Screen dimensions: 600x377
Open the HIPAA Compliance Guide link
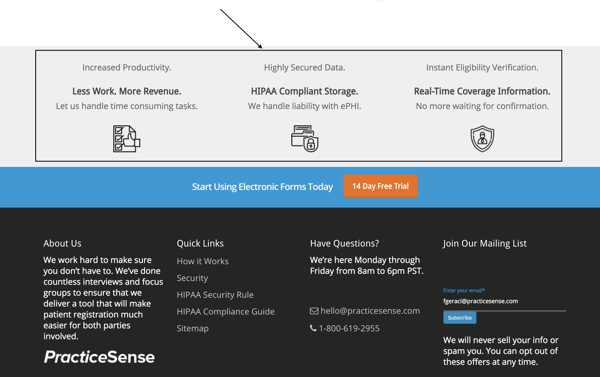click(x=225, y=312)
